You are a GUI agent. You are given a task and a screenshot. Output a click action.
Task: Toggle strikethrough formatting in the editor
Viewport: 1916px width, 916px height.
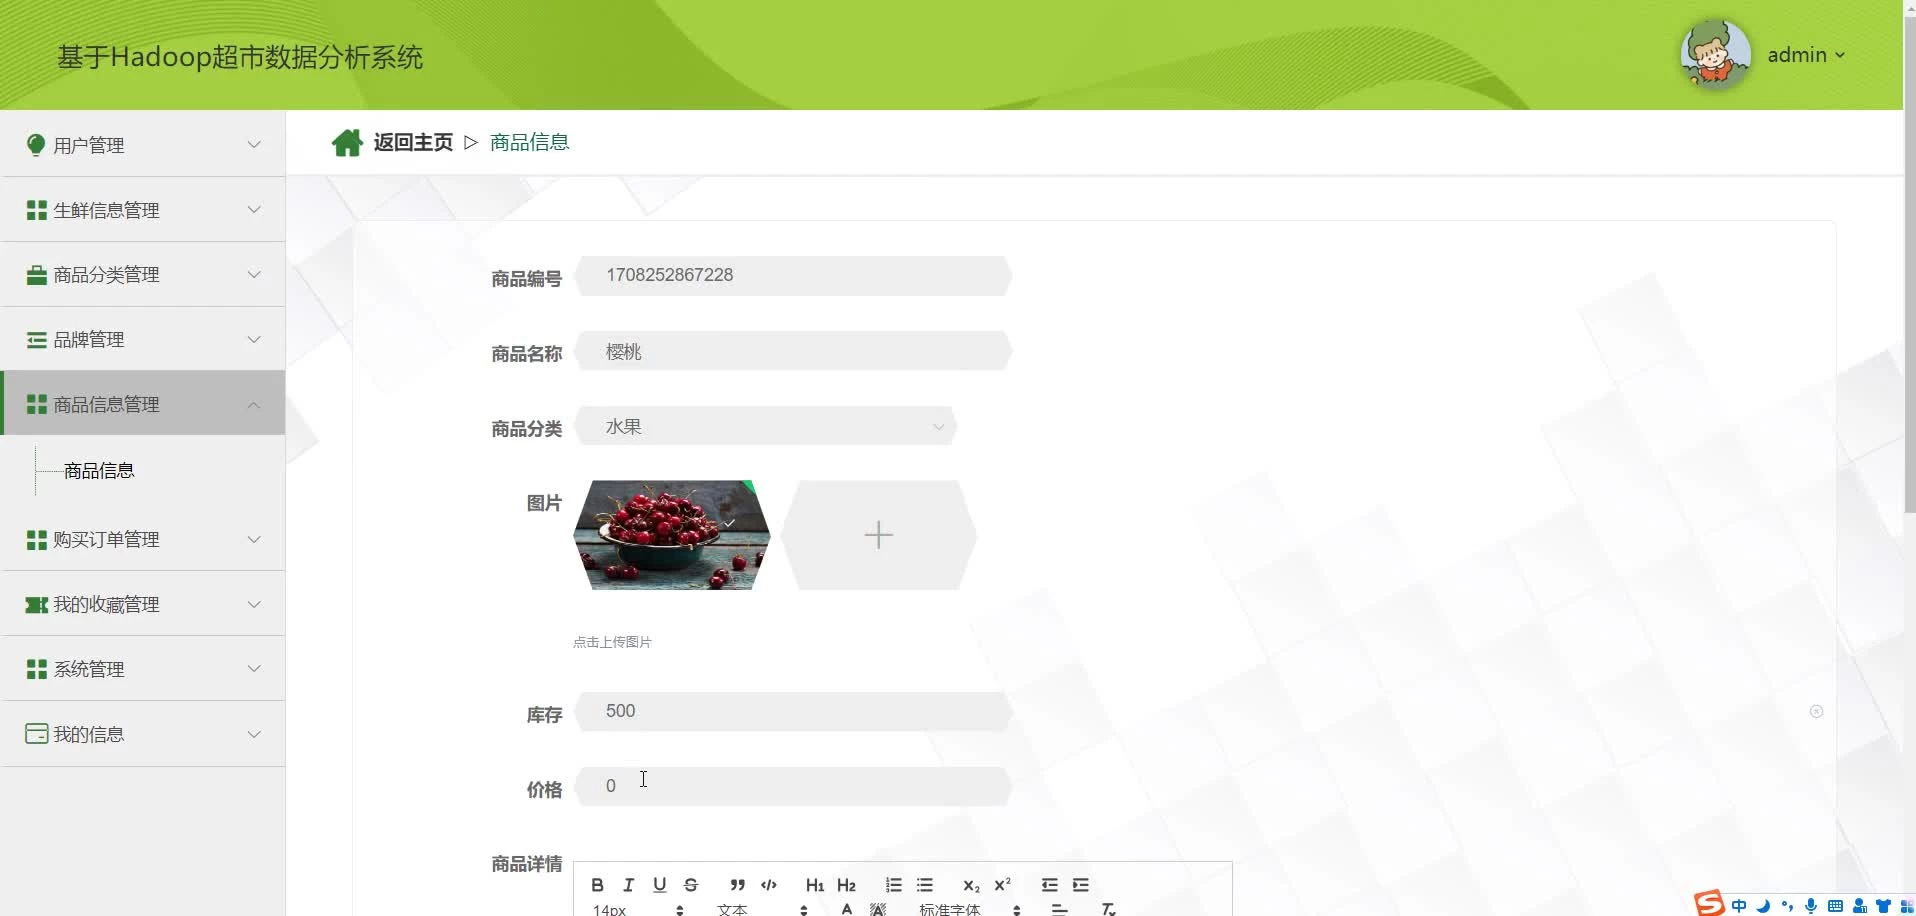click(x=690, y=885)
